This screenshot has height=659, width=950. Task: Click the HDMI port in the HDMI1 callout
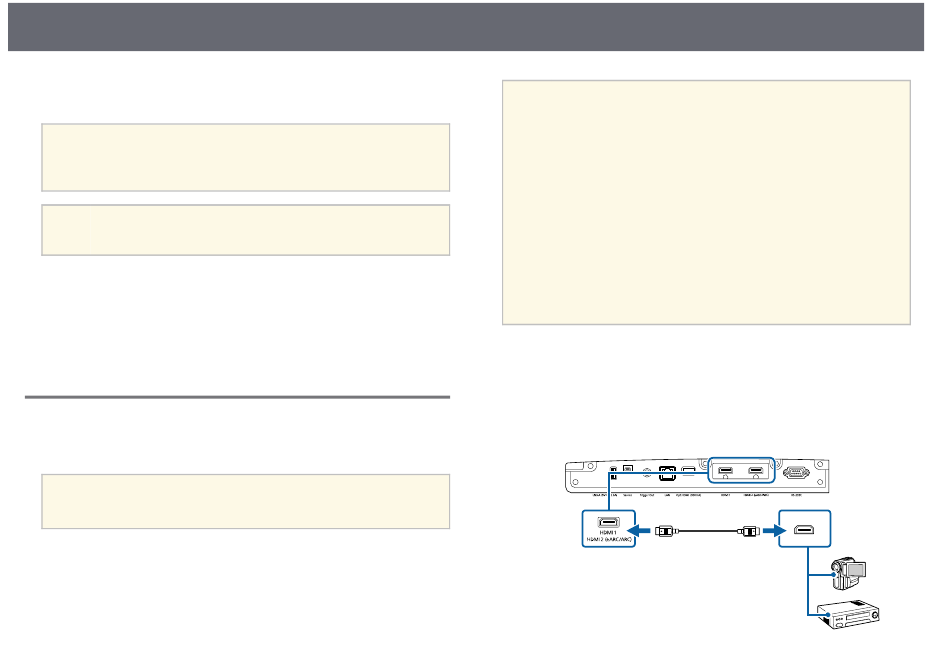tap(606, 523)
